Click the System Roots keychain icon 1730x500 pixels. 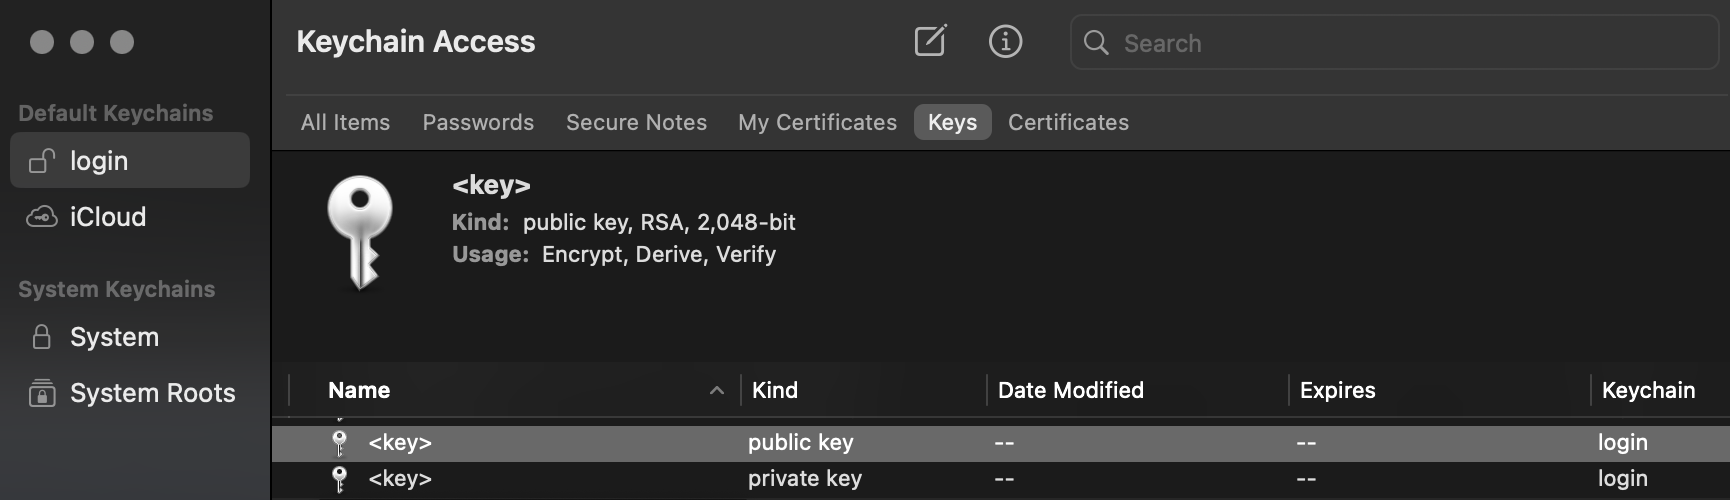click(41, 393)
